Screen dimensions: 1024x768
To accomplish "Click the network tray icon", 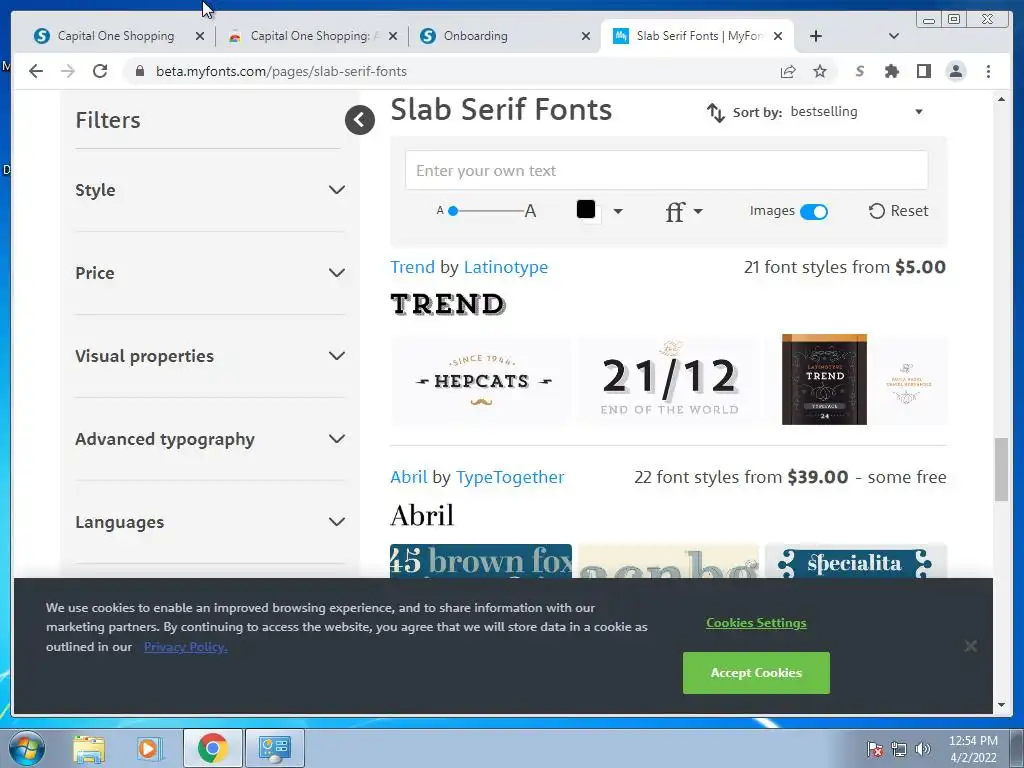I will coord(899,749).
